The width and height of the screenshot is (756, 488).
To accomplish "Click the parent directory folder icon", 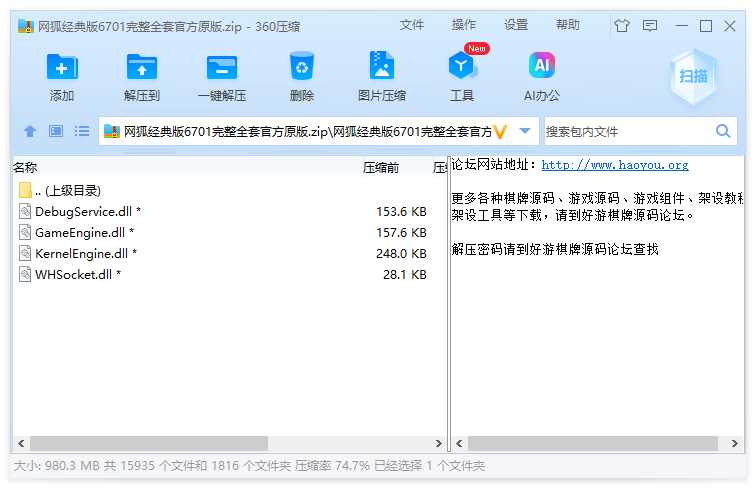I will [25, 190].
